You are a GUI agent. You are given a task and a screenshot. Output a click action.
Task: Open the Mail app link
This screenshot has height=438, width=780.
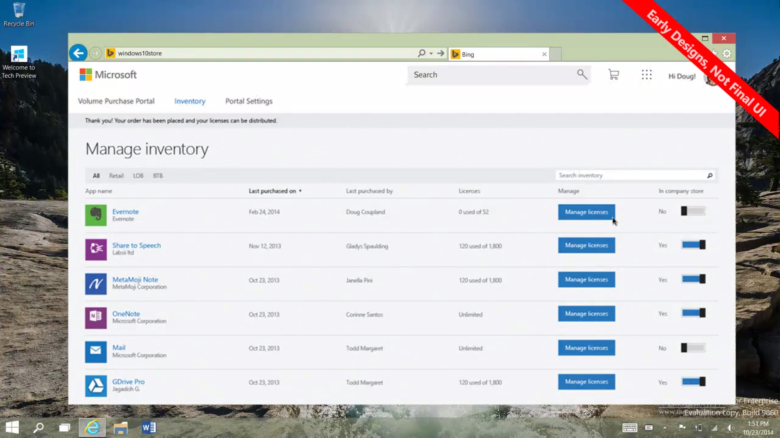point(118,347)
